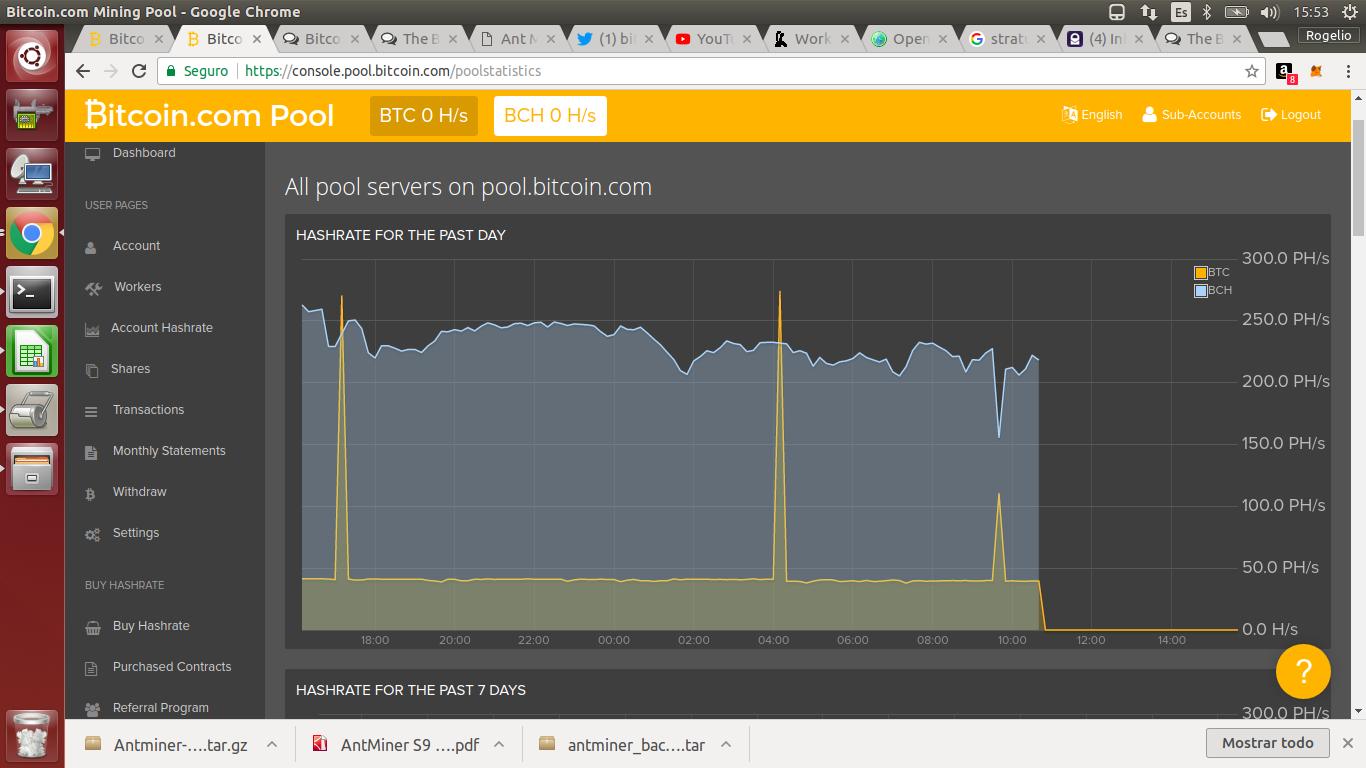Click the Buy Hashrate basket icon
1366x768 pixels.
coord(93,627)
